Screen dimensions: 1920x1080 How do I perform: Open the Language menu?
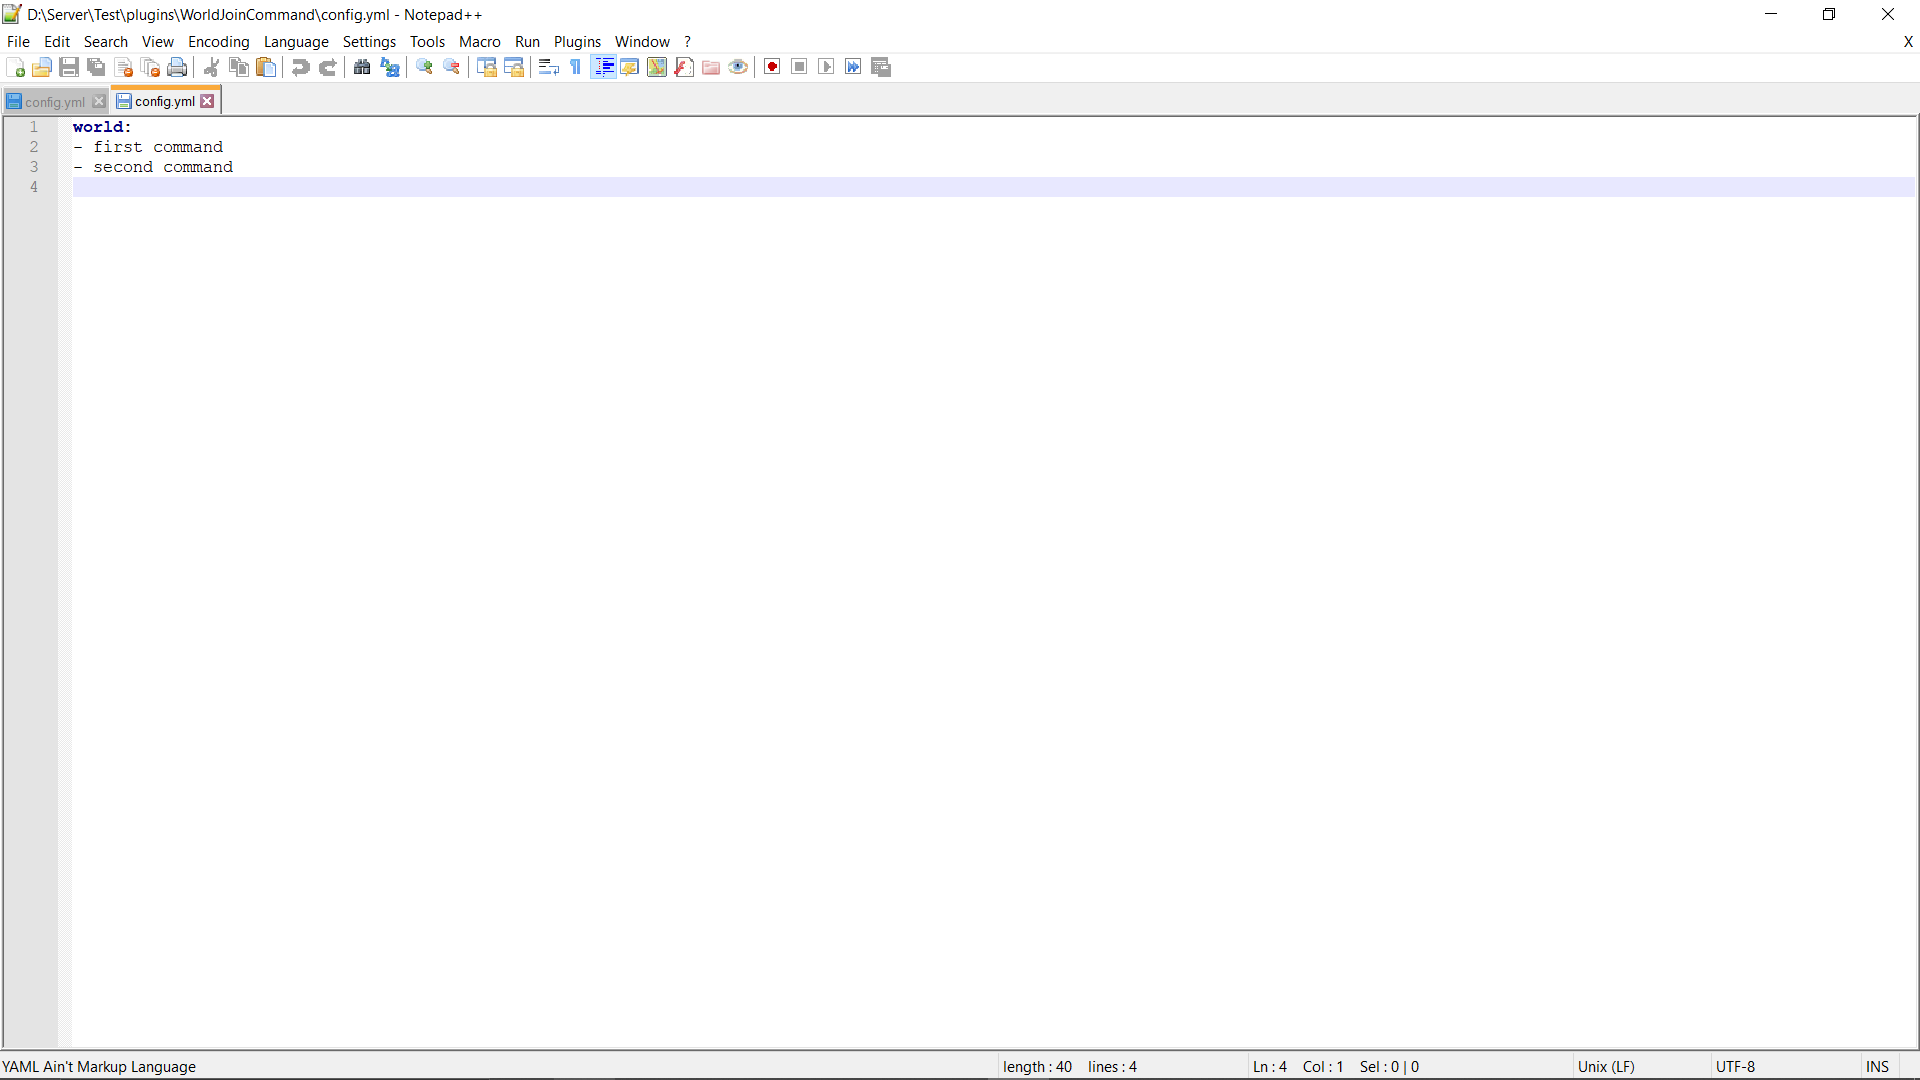296,42
